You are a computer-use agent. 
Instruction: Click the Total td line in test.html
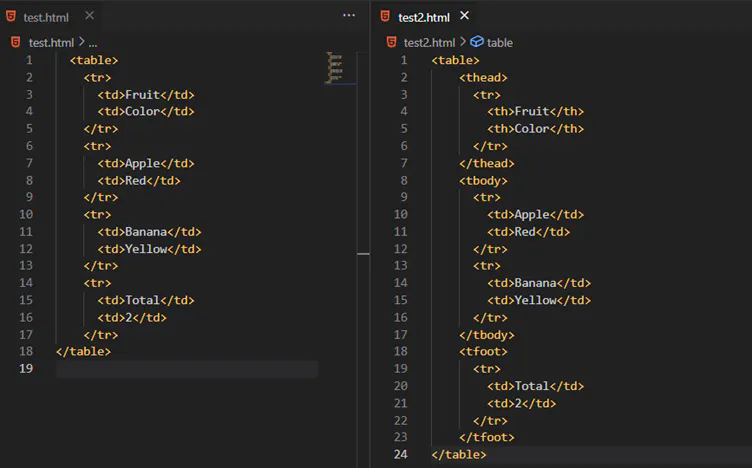coord(146,301)
